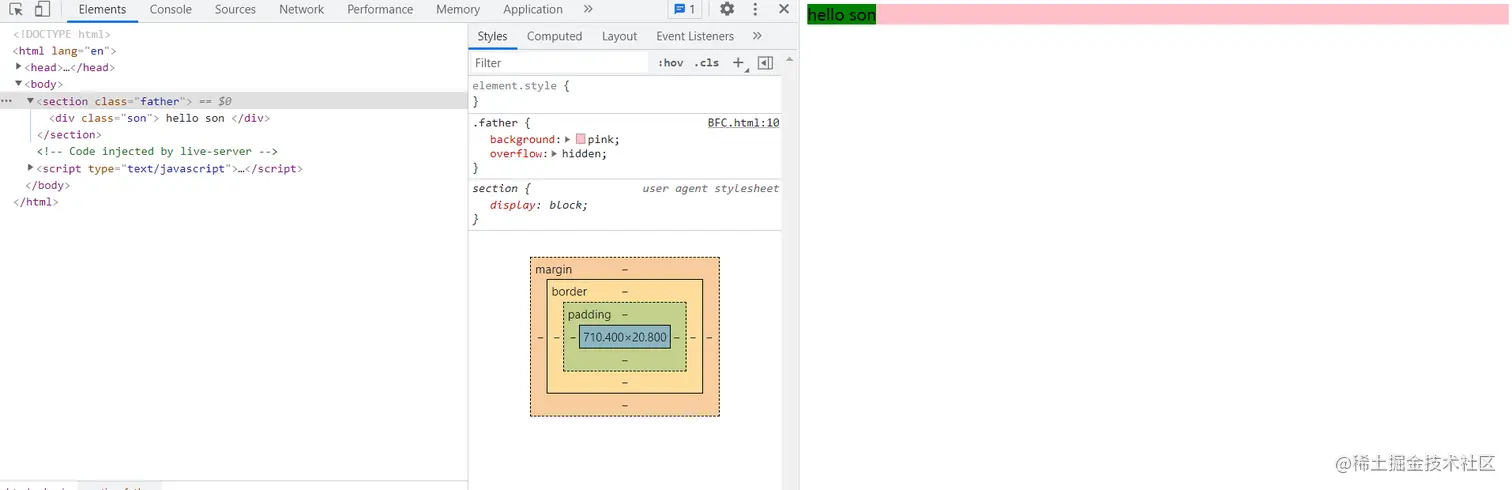This screenshot has width=1512, height=490.
Task: Click the styles Filter input field
Action: tap(560, 63)
